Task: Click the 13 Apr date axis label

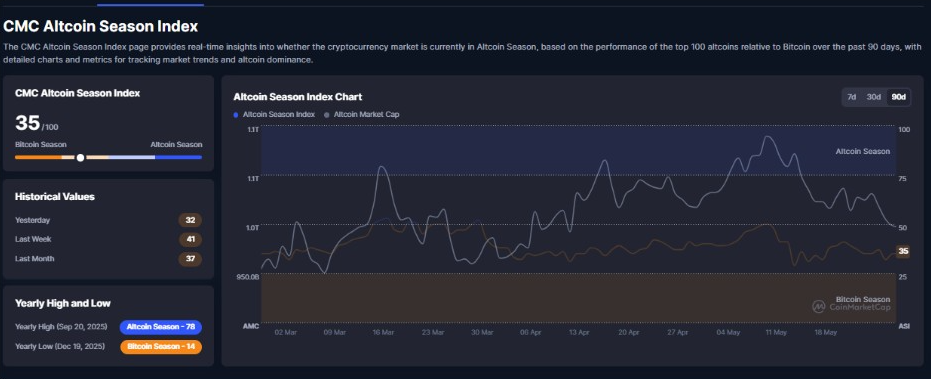Action: click(579, 333)
